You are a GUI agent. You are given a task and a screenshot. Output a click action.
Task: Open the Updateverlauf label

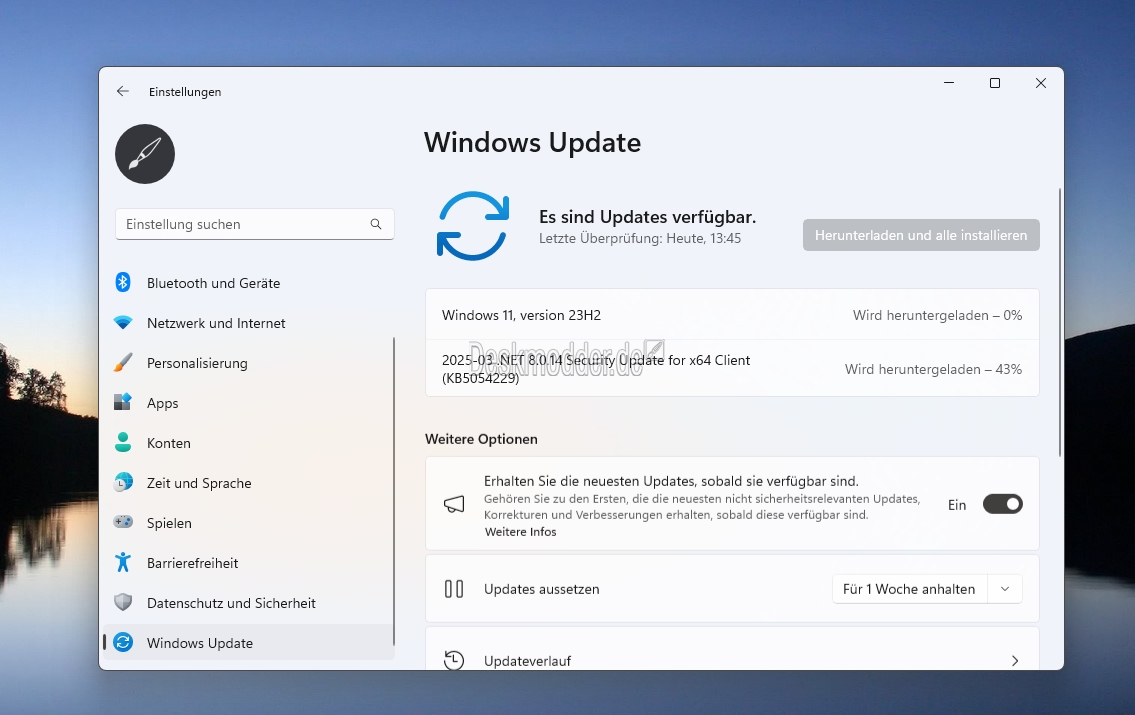coord(527,661)
